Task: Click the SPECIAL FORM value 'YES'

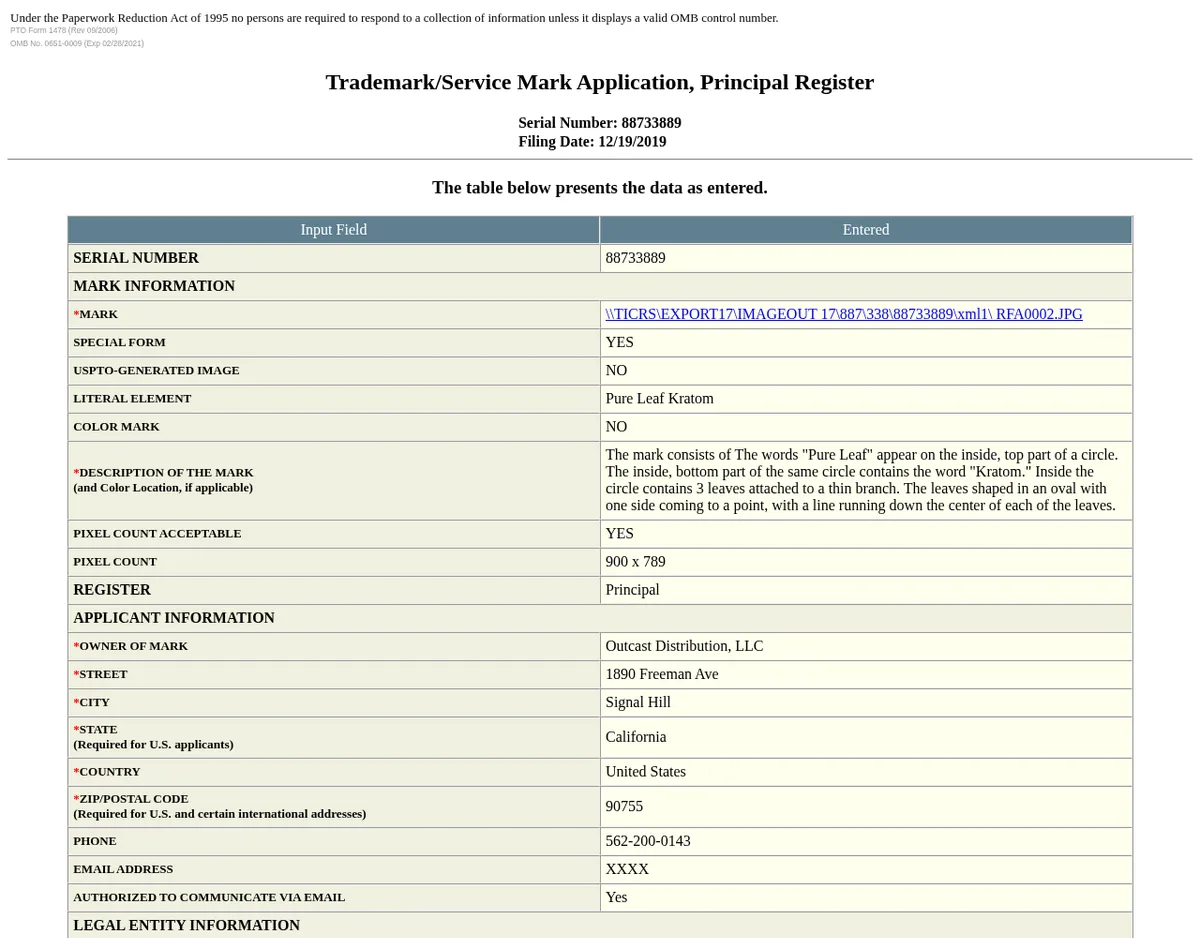Action: coord(619,342)
